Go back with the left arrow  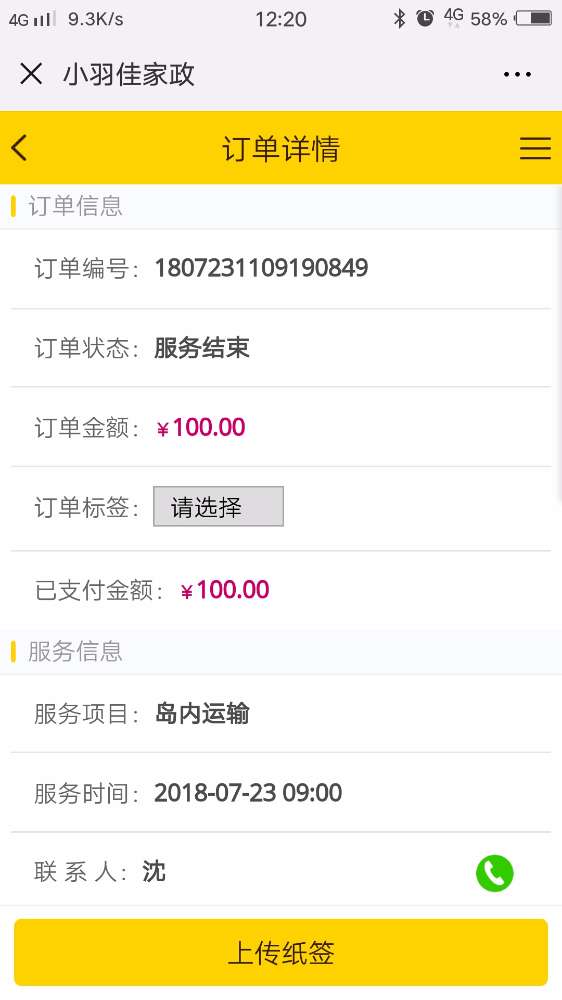tap(19, 148)
